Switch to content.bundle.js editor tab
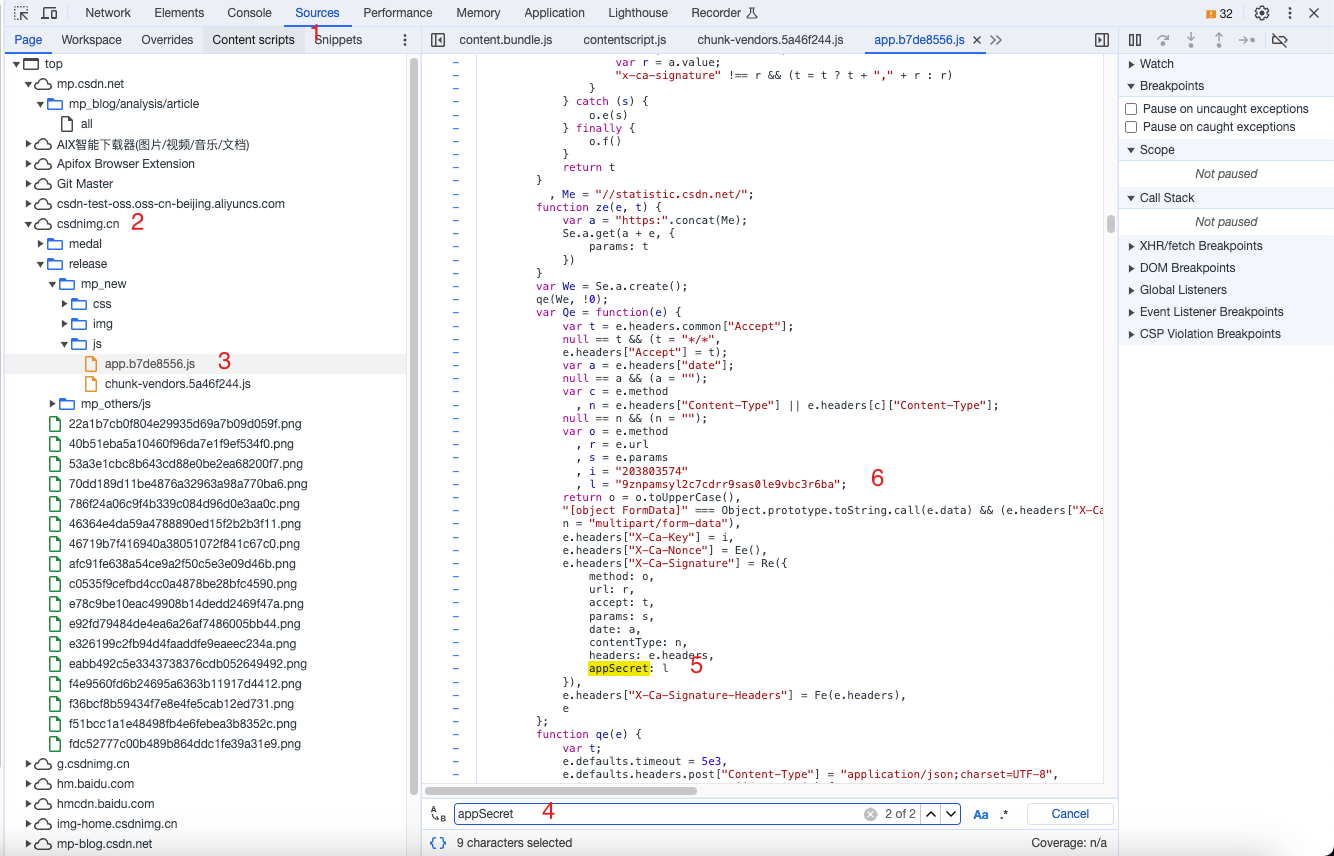1334x856 pixels. 505,40
